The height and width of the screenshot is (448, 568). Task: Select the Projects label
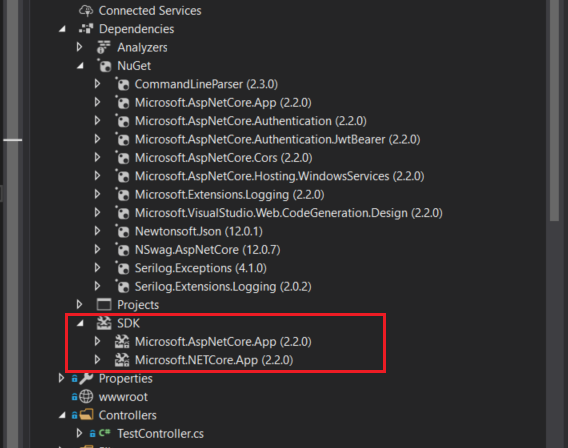(138, 305)
